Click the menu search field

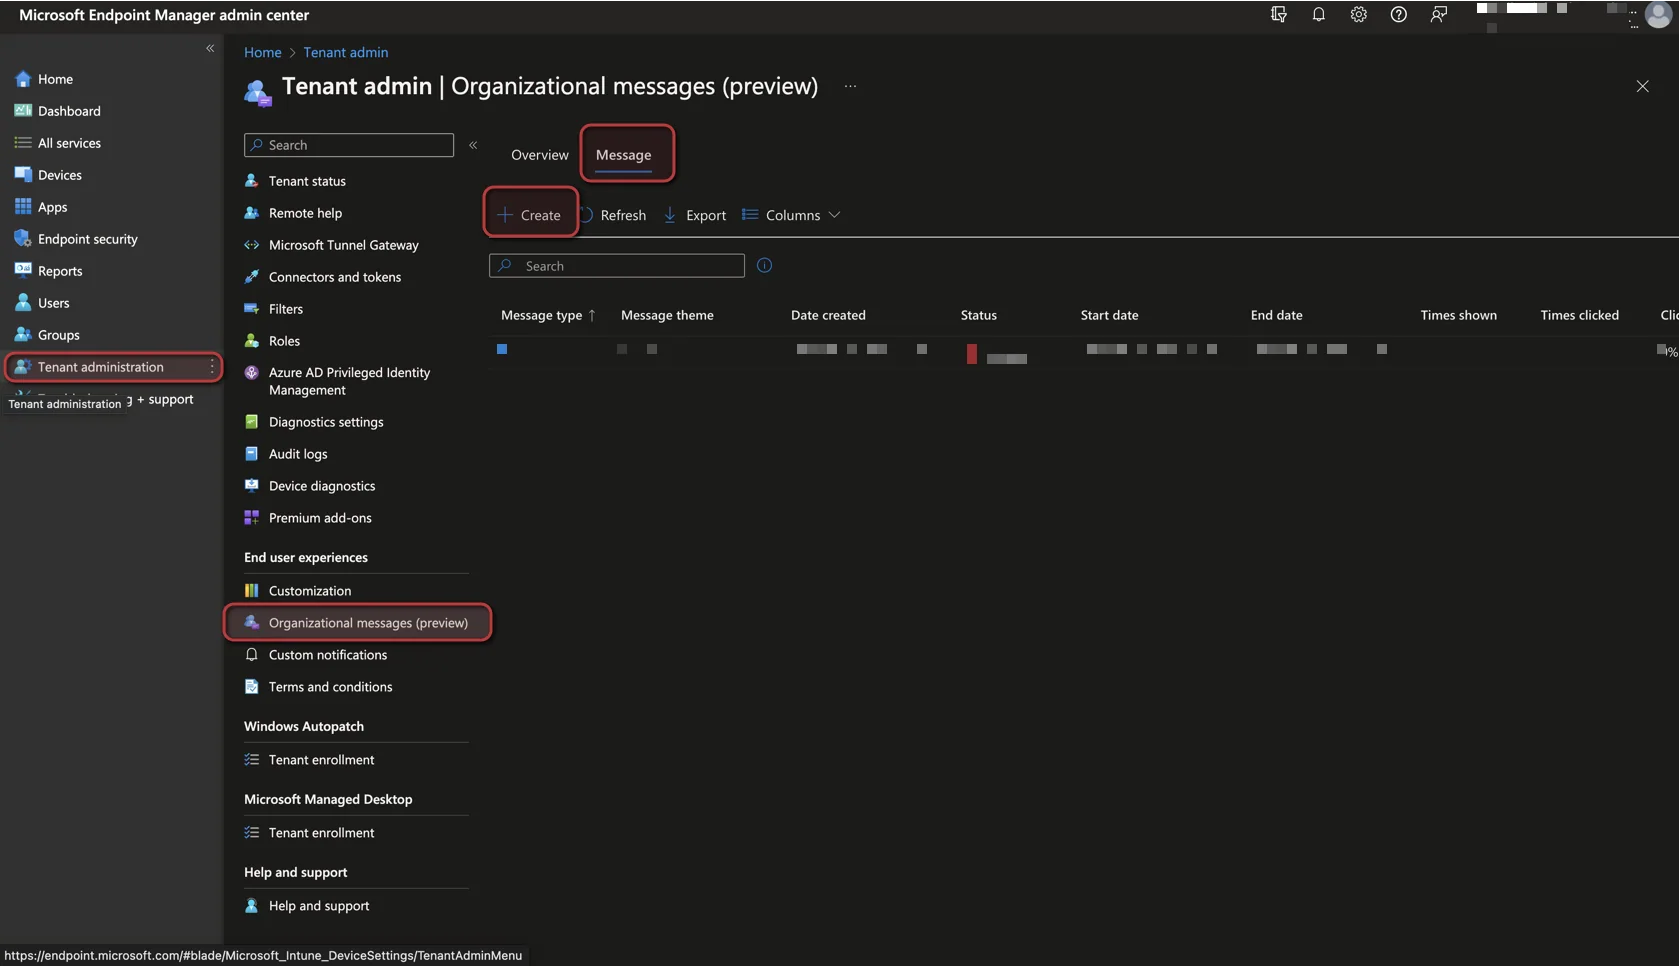(349, 145)
